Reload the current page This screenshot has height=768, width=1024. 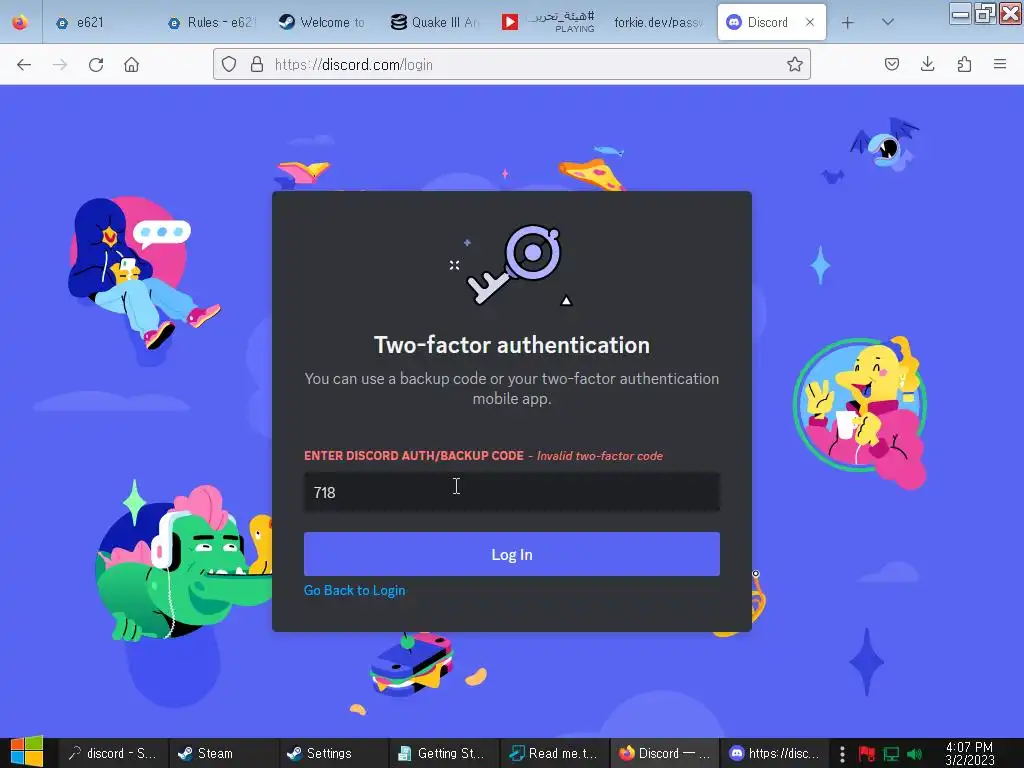tap(96, 65)
